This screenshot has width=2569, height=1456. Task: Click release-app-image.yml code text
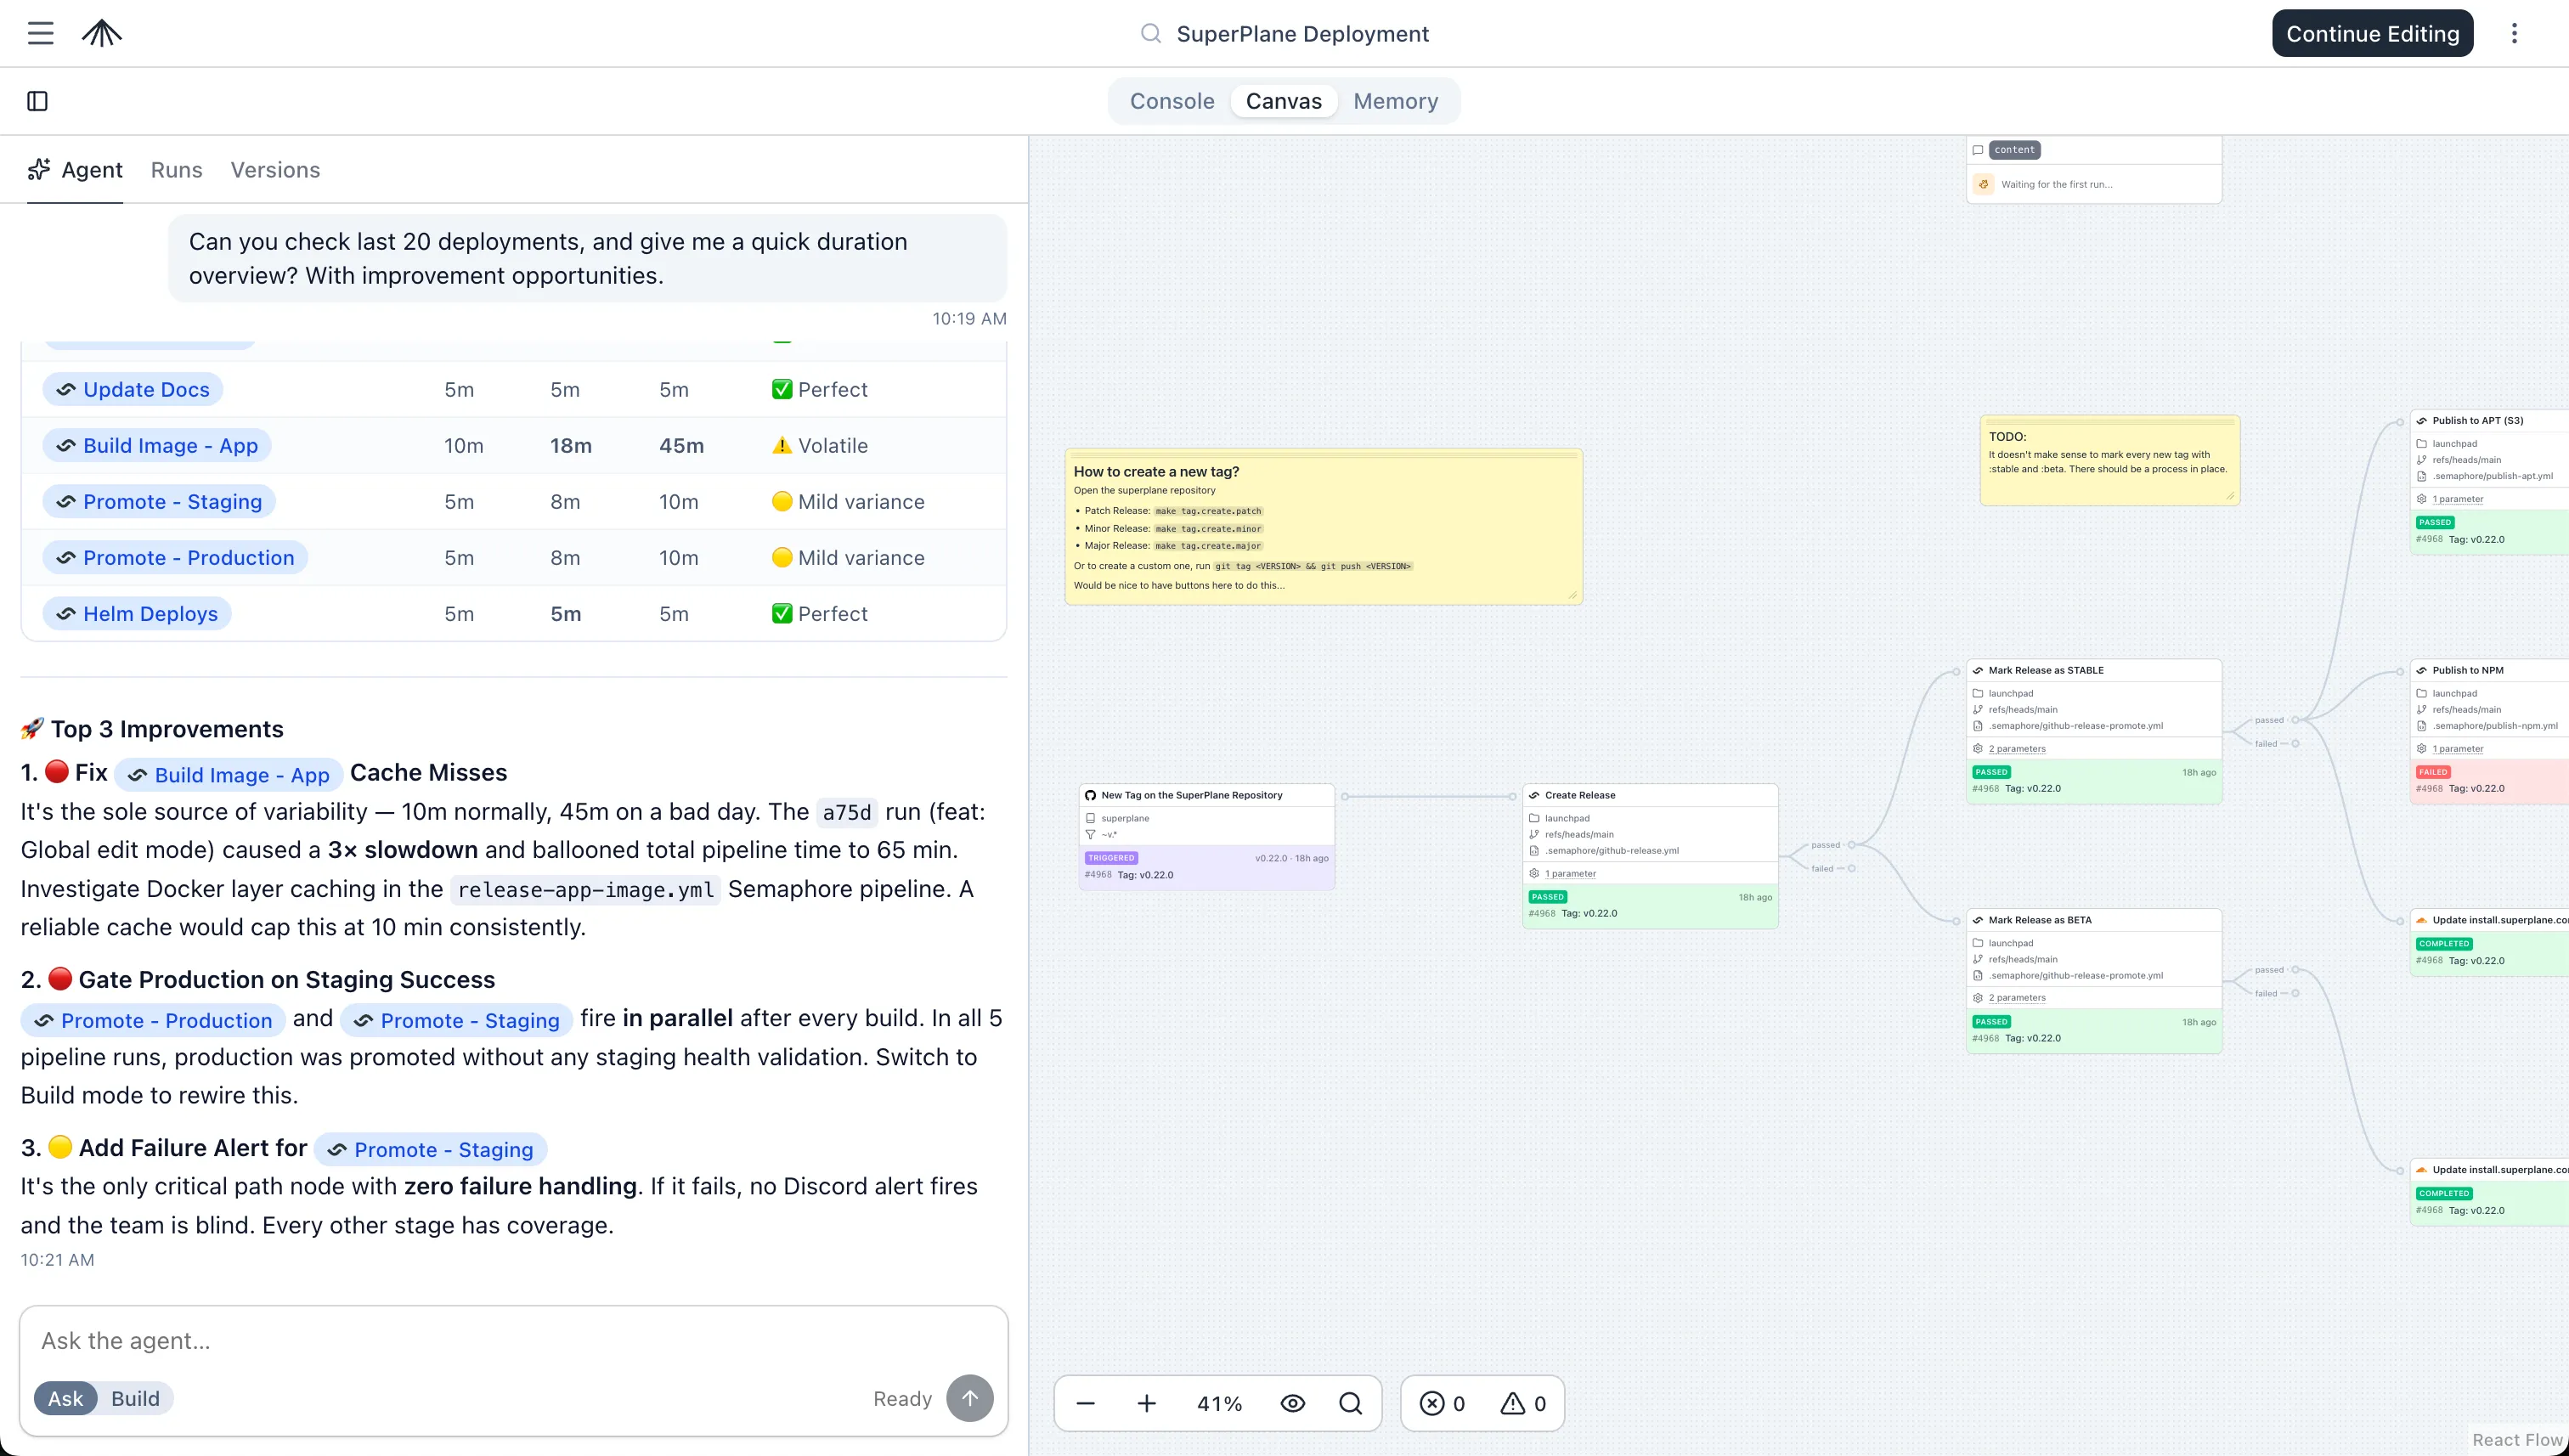click(585, 889)
